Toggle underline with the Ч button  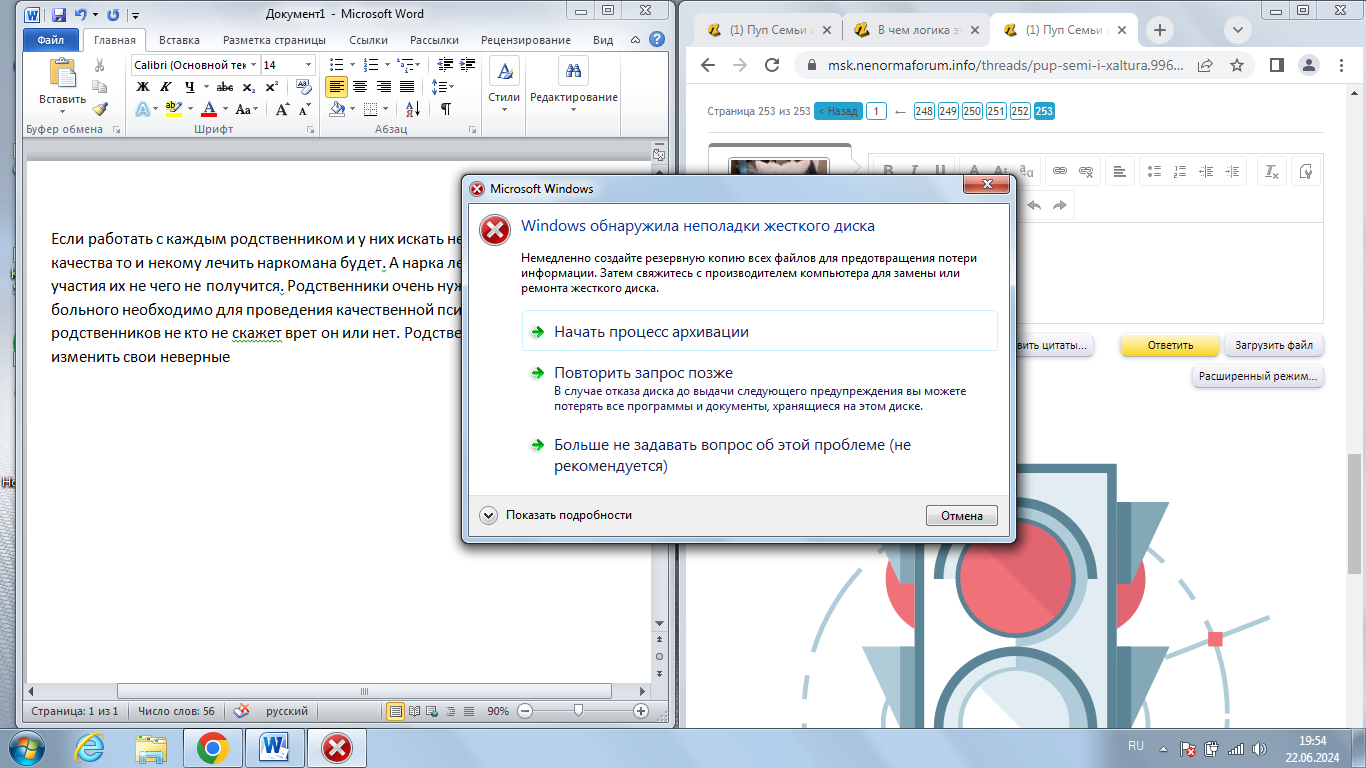coord(189,87)
